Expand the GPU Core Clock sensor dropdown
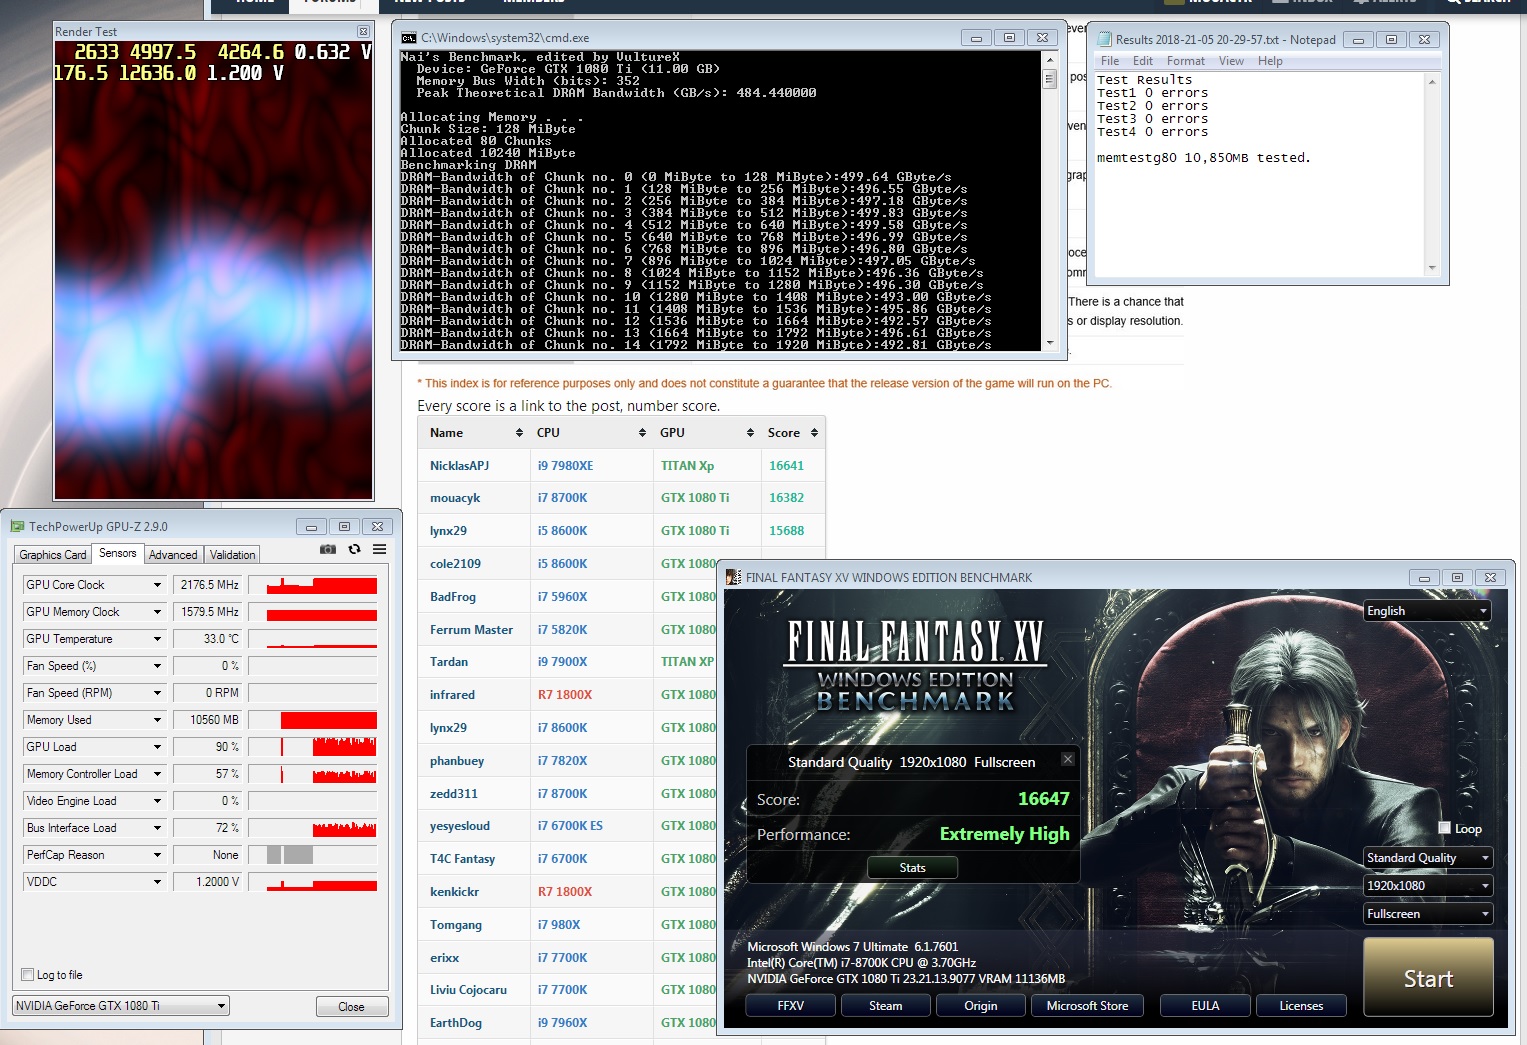The image size is (1527, 1045). coord(157,585)
